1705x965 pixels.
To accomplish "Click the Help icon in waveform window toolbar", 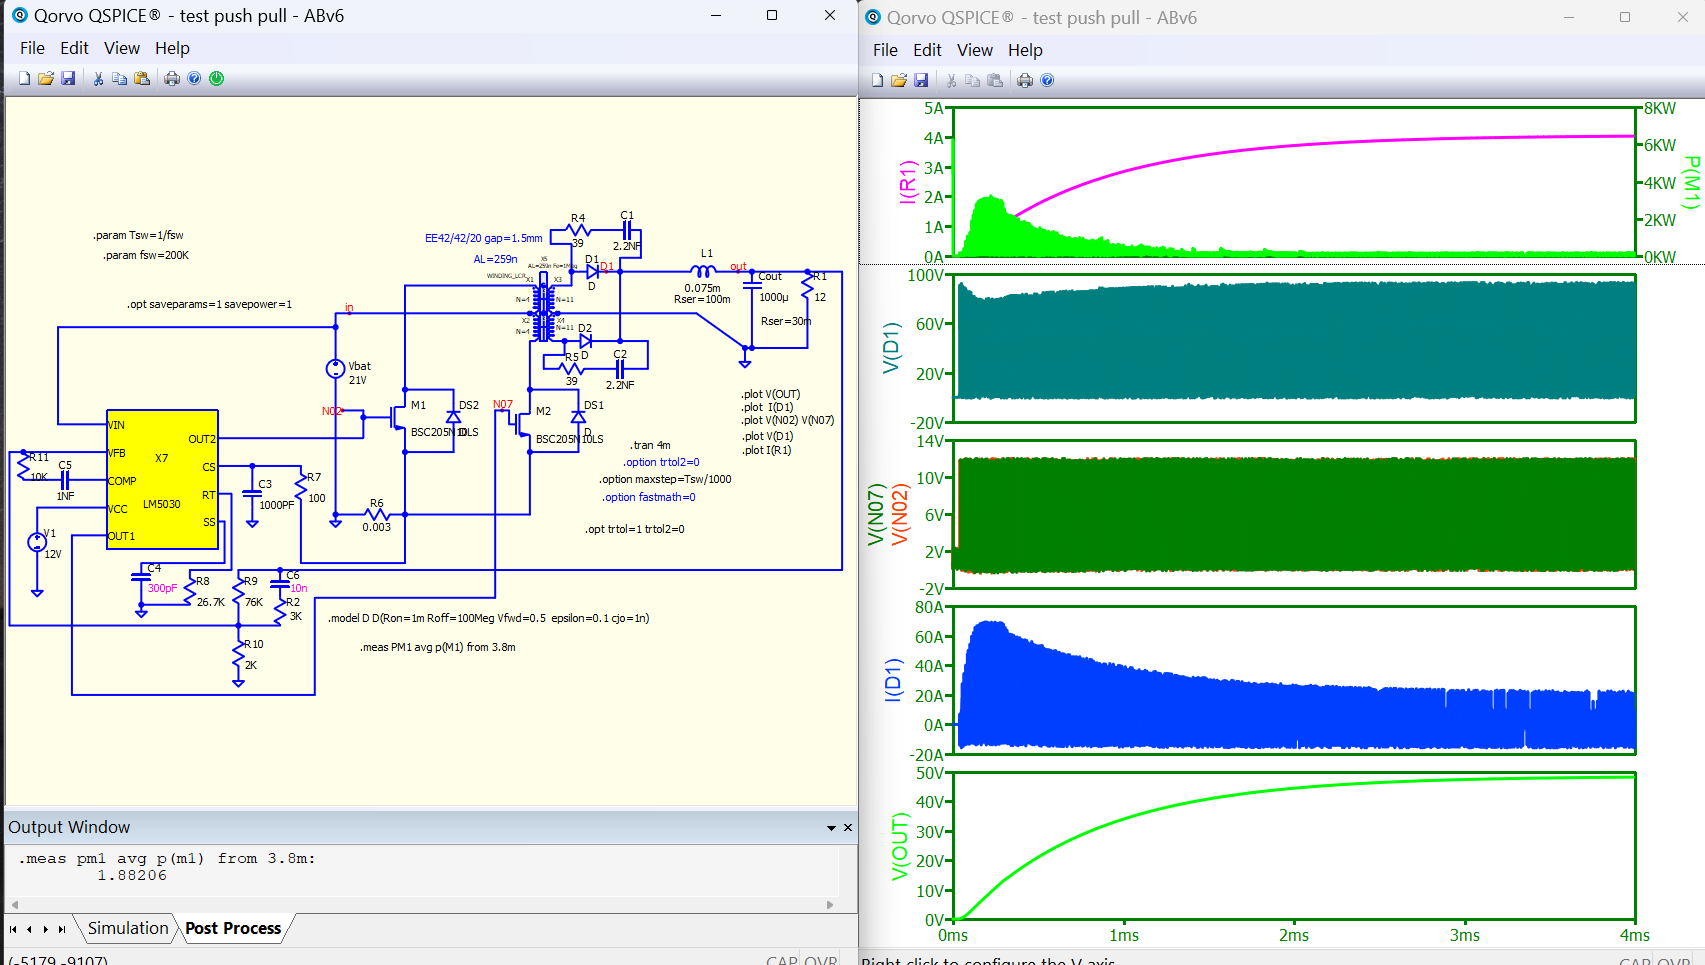I will [x=1047, y=80].
